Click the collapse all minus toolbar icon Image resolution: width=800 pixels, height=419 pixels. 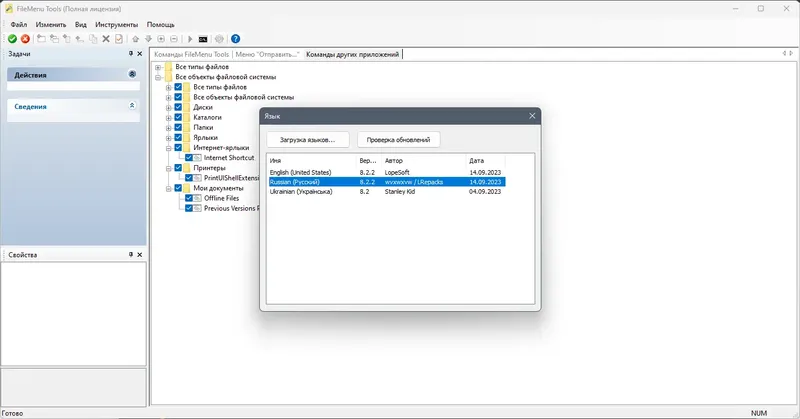[173, 39]
